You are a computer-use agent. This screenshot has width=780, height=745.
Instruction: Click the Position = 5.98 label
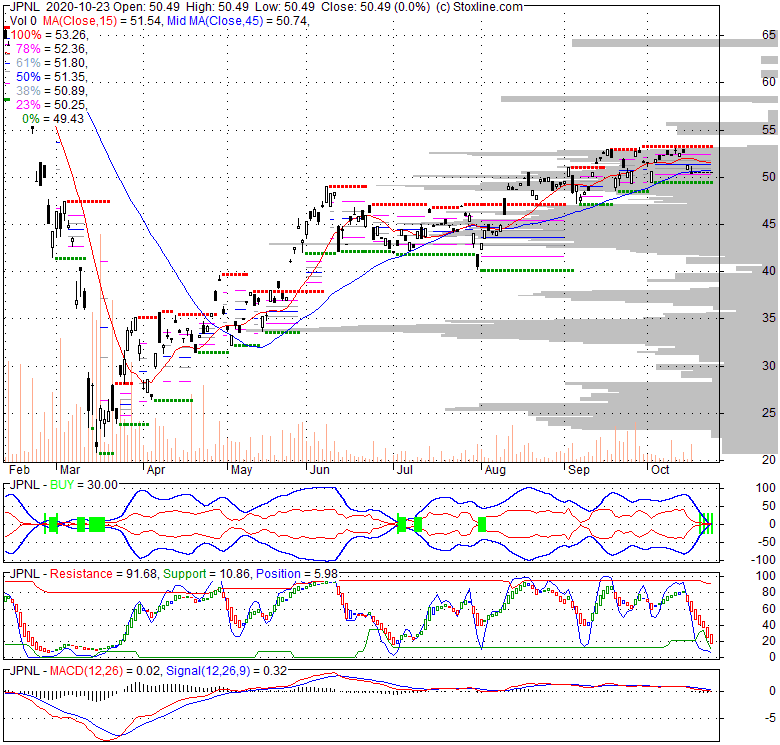coord(296,574)
